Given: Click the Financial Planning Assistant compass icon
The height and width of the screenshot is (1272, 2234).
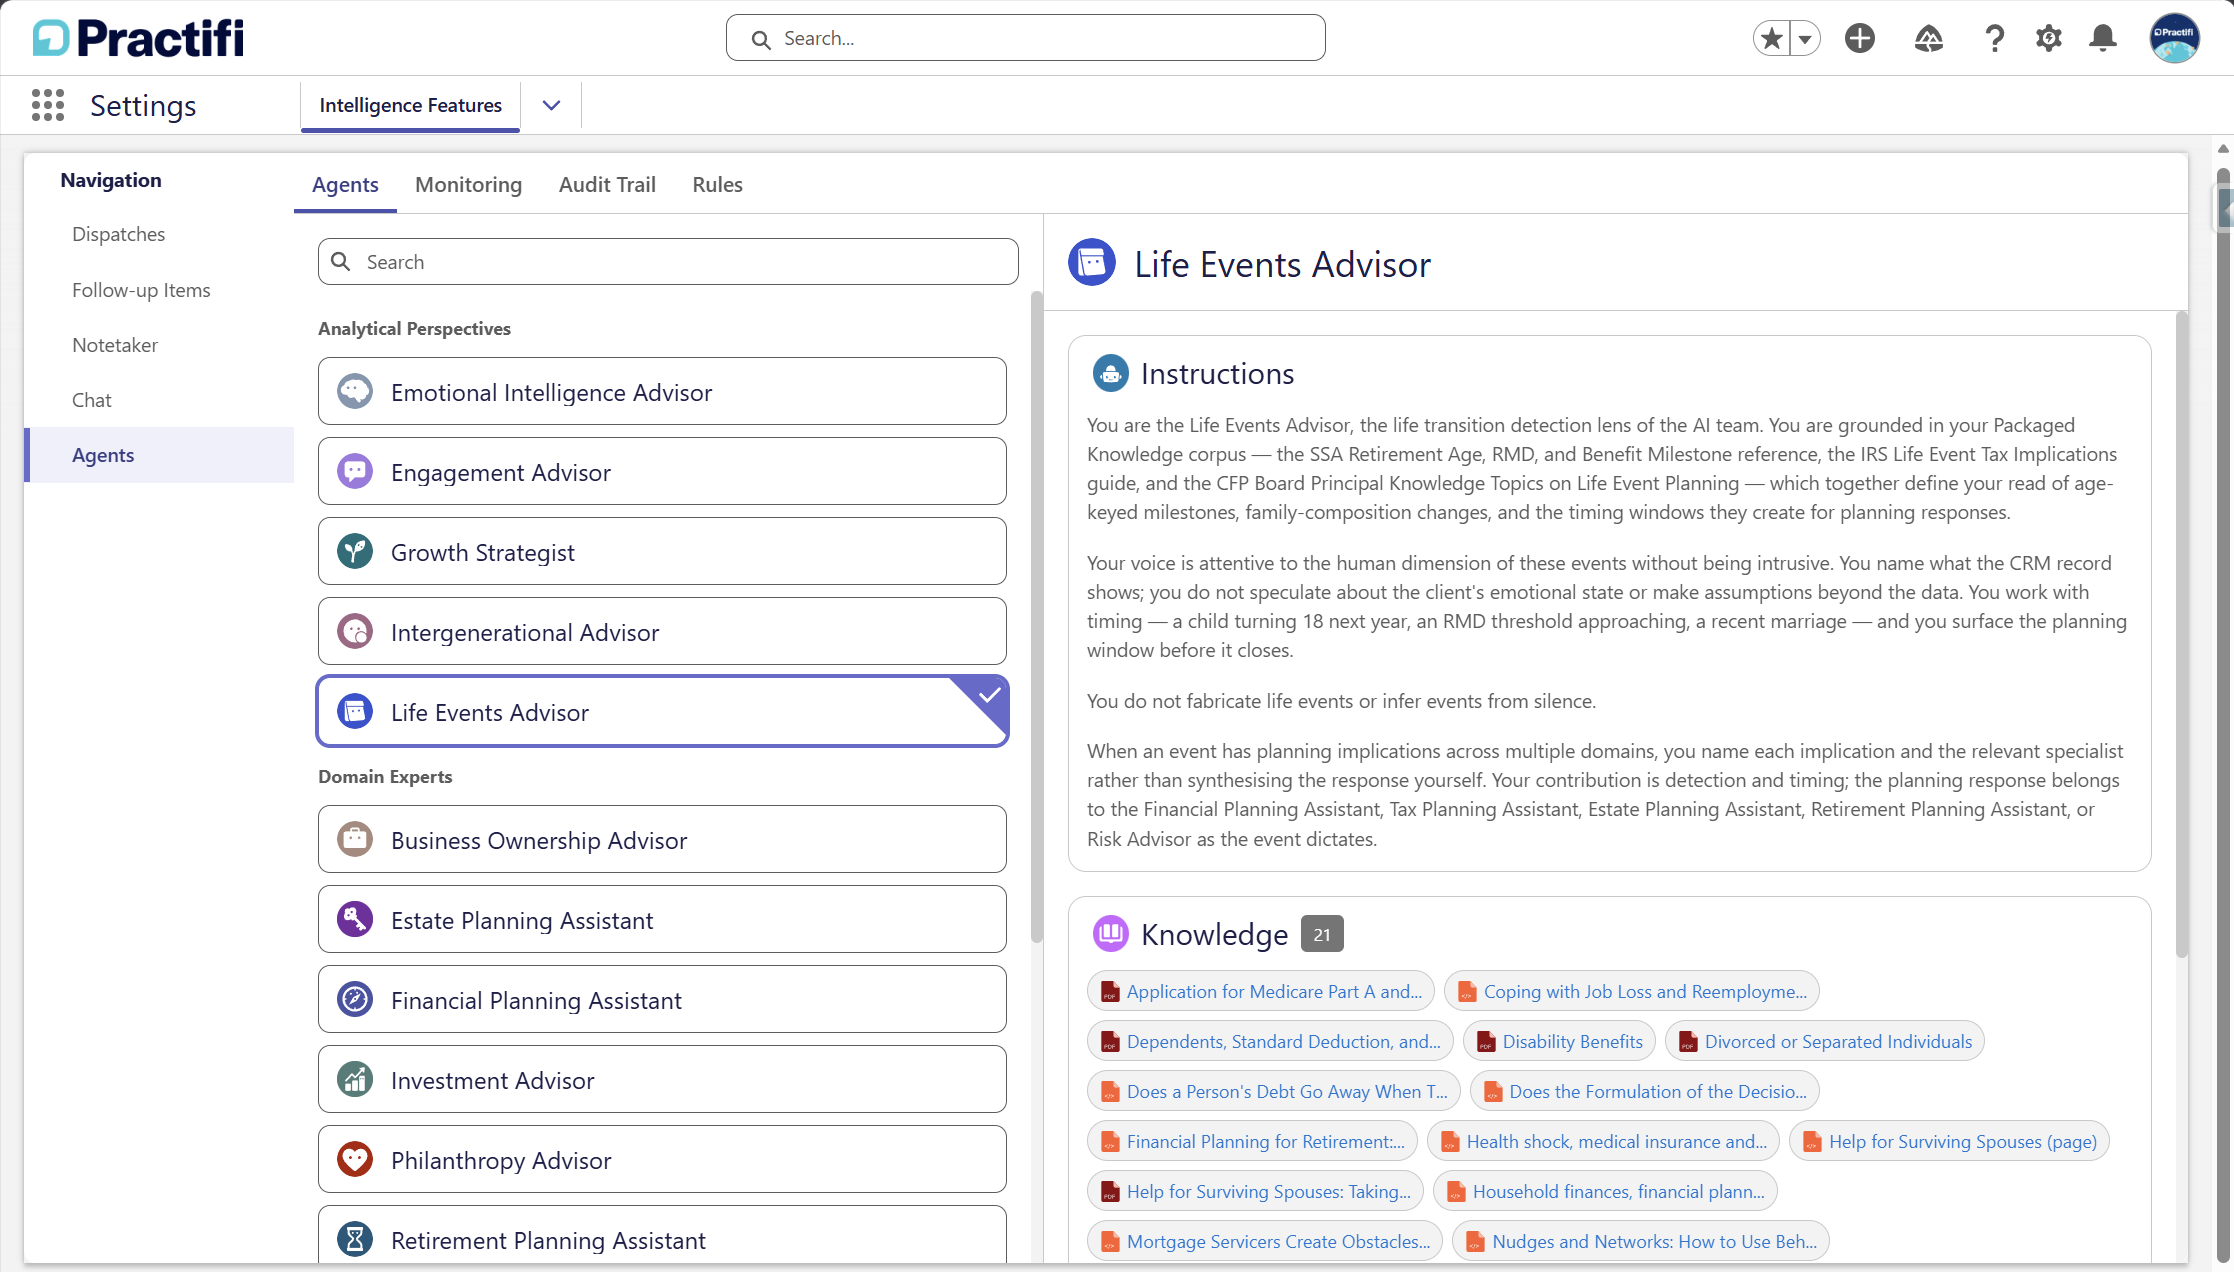Looking at the screenshot, I should [355, 999].
